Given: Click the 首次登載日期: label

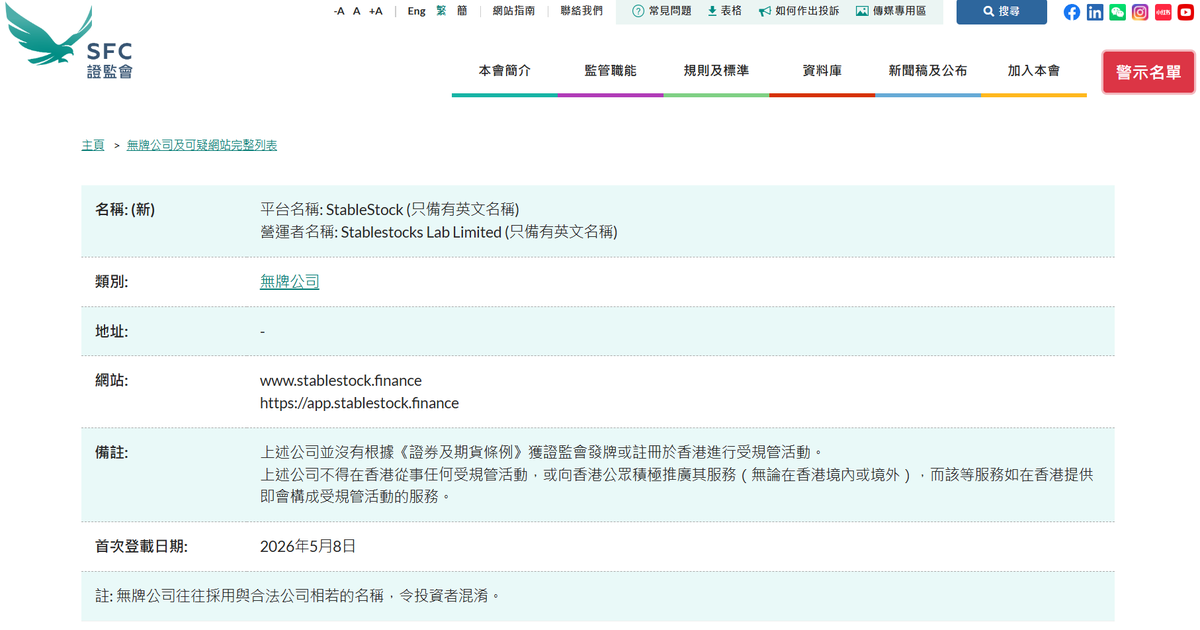Looking at the screenshot, I should point(141,546).
